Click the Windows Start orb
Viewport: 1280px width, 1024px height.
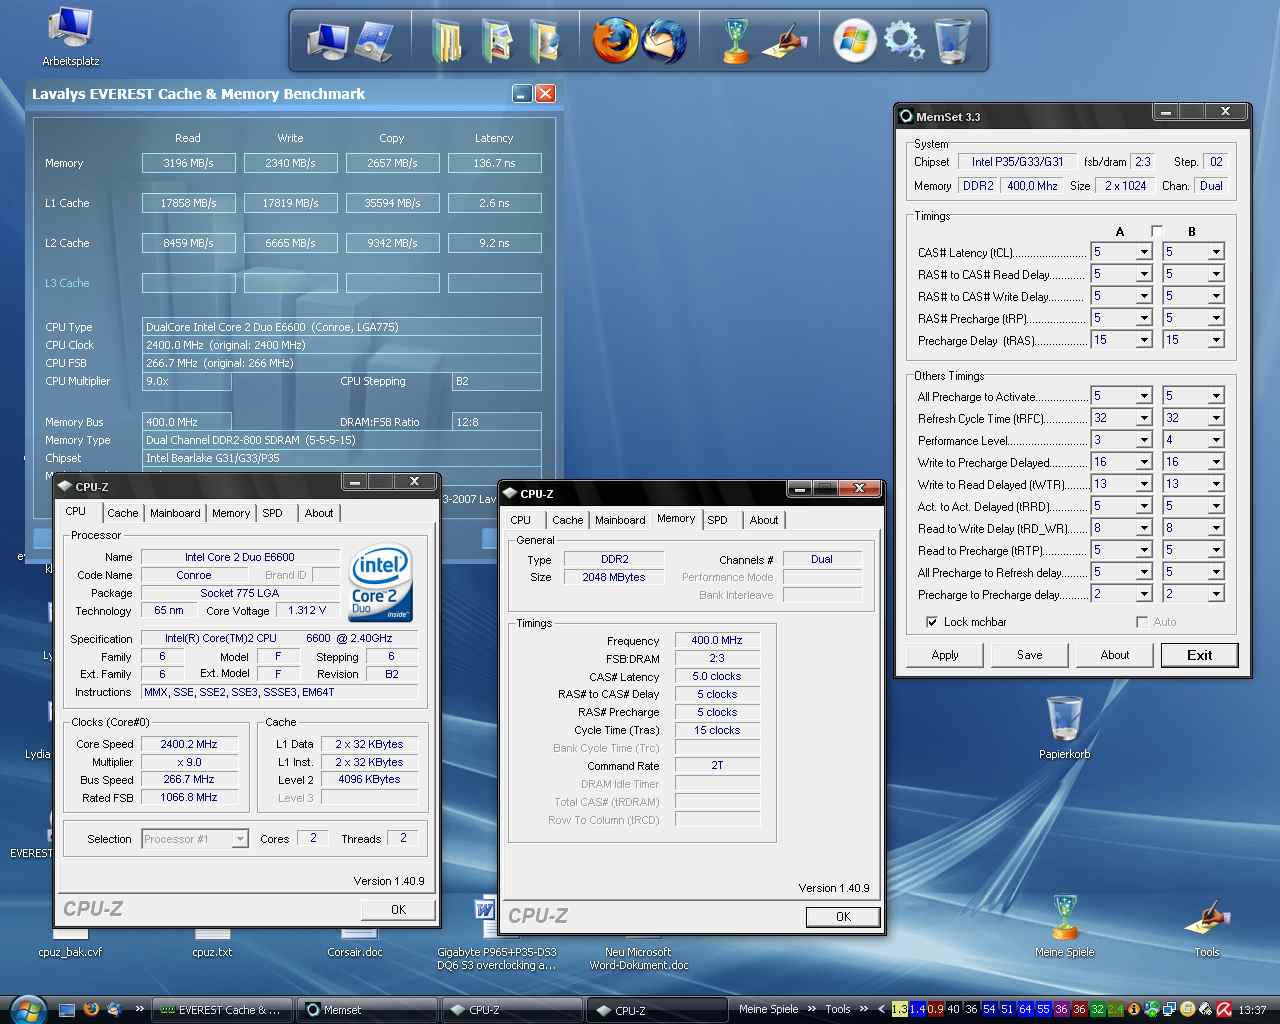tap(27, 1009)
